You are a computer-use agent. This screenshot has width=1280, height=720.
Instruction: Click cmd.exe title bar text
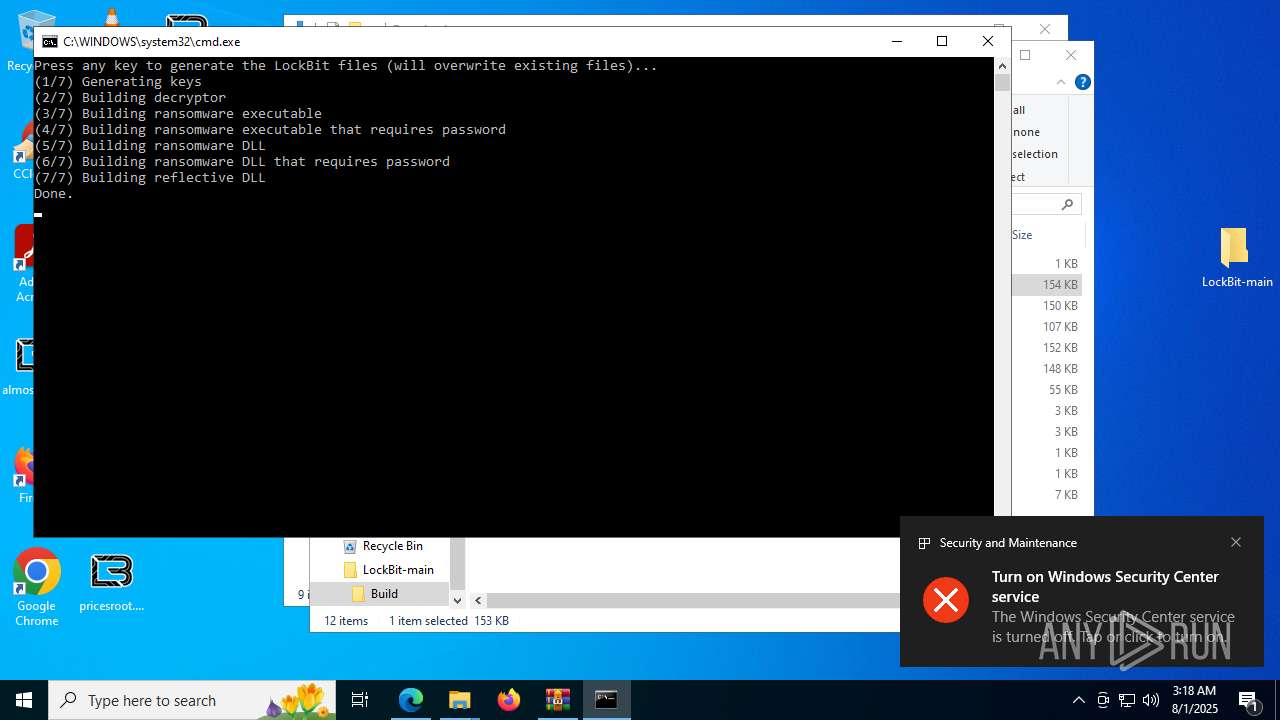point(152,42)
